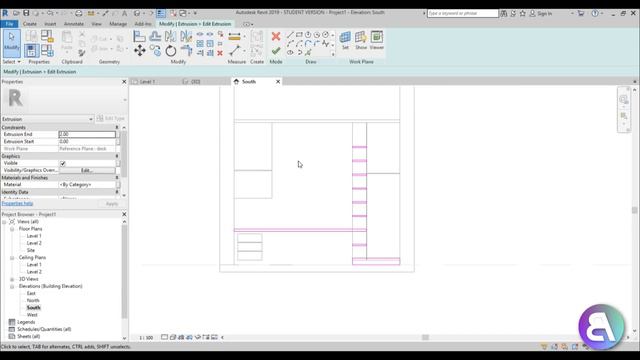Open the Site floor plan in browser

coord(31,250)
